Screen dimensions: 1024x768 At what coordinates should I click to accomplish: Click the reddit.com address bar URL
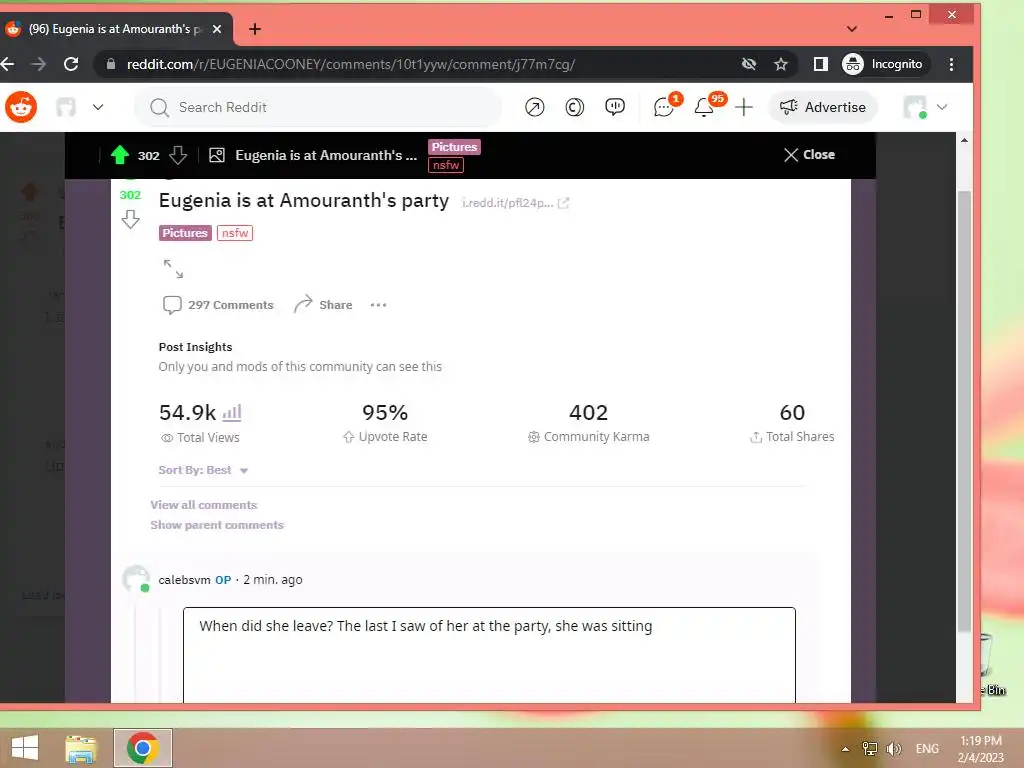point(351,64)
